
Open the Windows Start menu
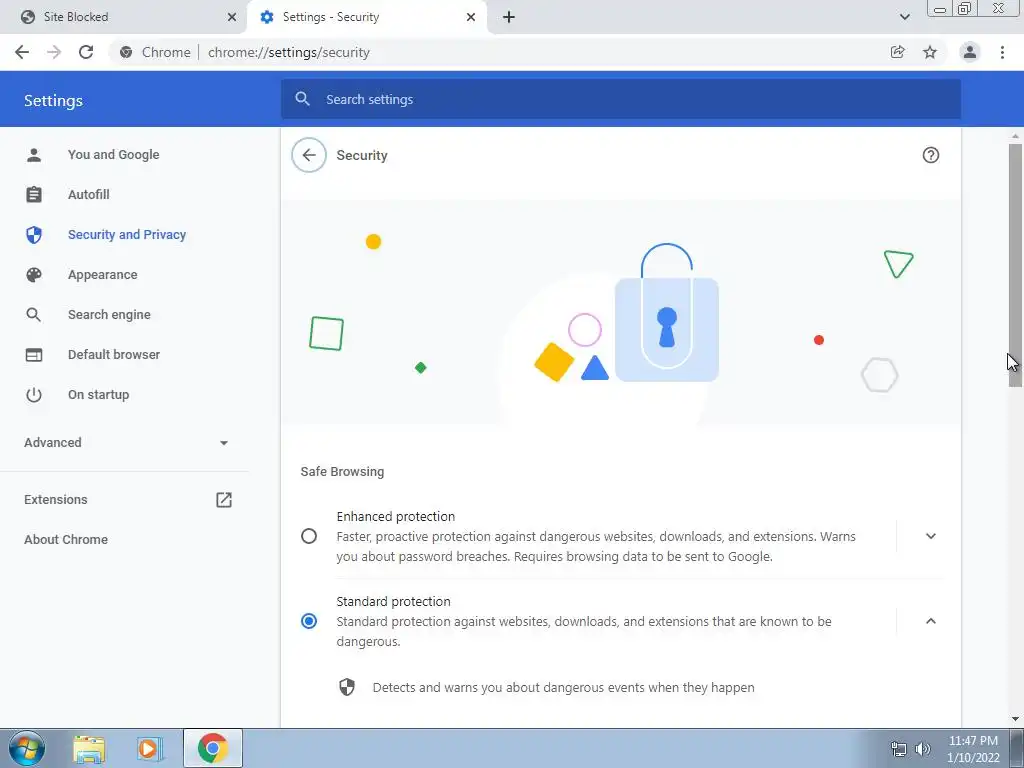point(27,748)
